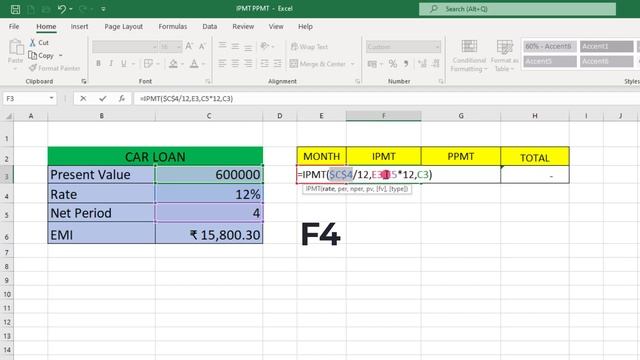Expand the Copy options arrow

tap(61, 56)
